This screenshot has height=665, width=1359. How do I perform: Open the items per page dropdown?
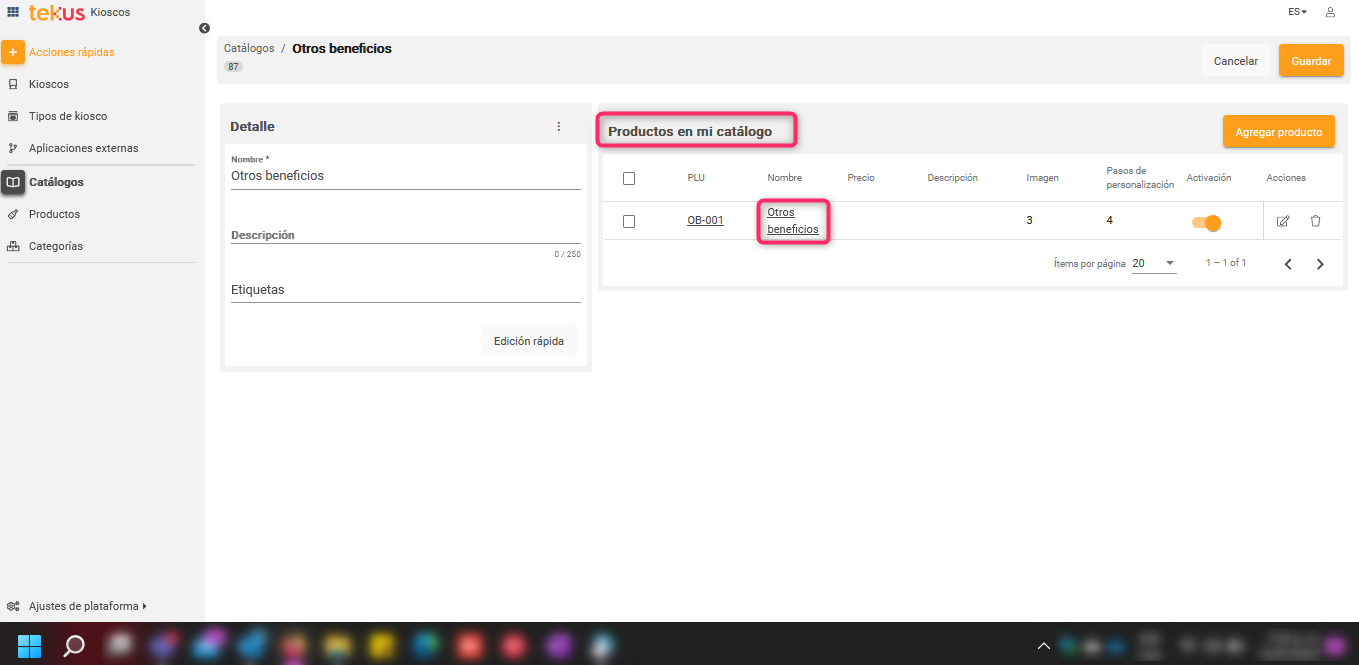click(1154, 263)
